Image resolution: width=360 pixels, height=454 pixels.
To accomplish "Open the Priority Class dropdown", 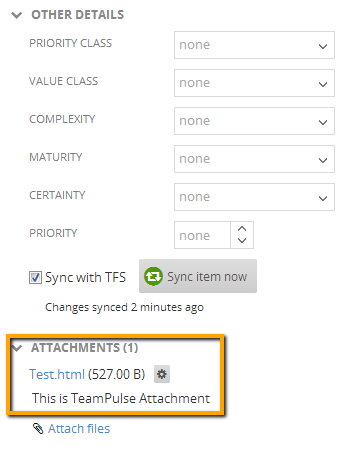I will coord(254,45).
